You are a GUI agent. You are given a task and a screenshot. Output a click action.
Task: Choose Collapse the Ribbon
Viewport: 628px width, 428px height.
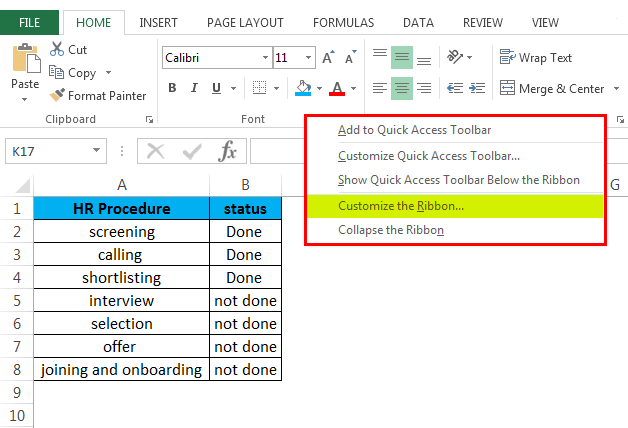pyautogui.click(x=455, y=230)
